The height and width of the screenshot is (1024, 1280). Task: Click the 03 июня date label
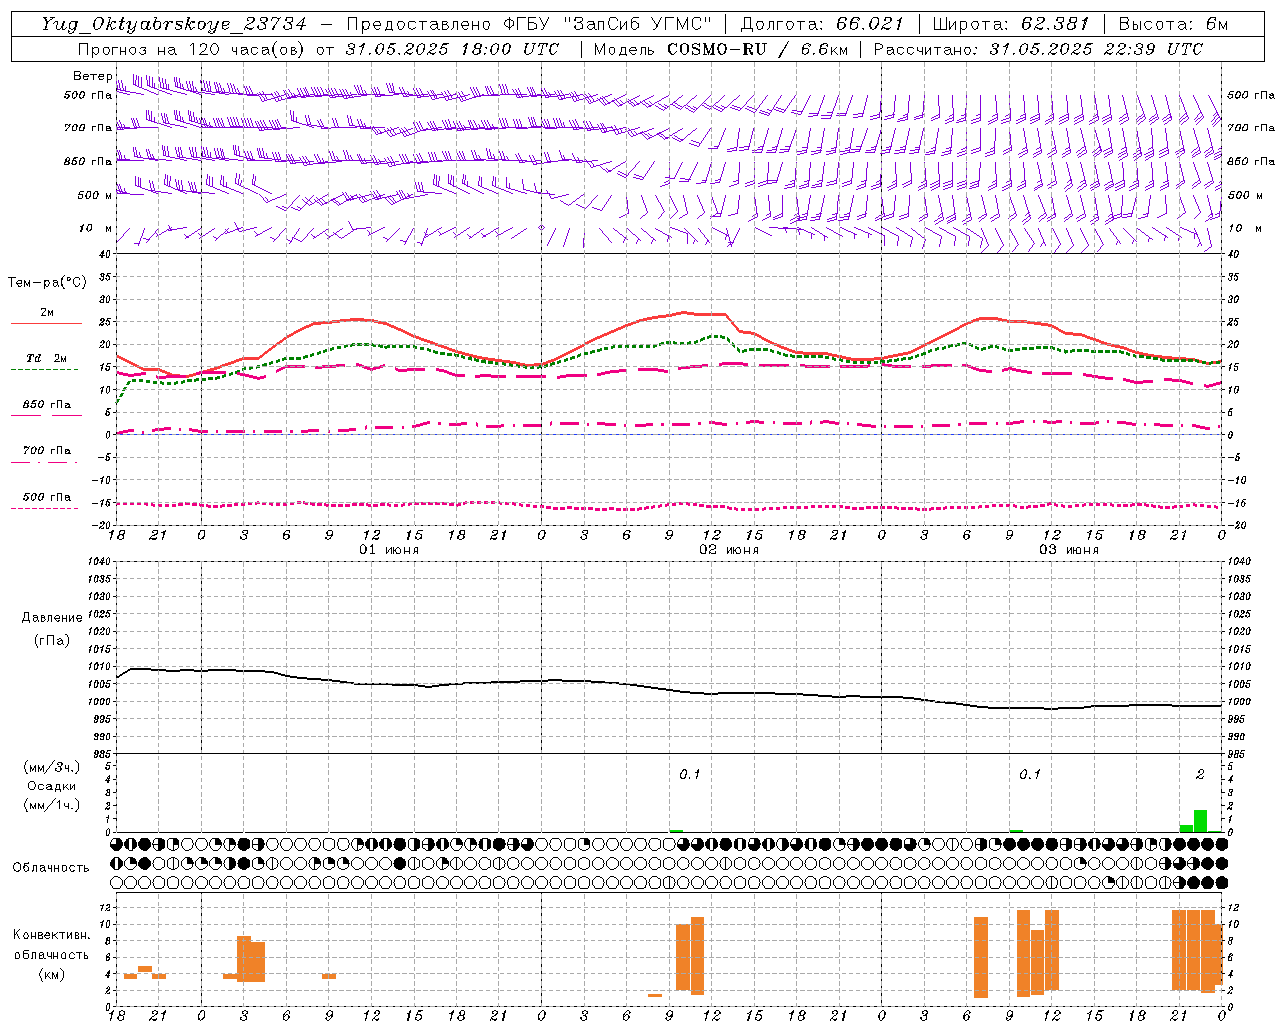coord(1069,550)
